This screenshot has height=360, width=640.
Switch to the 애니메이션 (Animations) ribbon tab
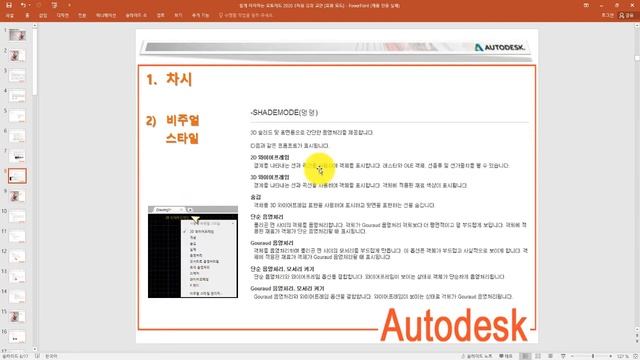(x=106, y=16)
